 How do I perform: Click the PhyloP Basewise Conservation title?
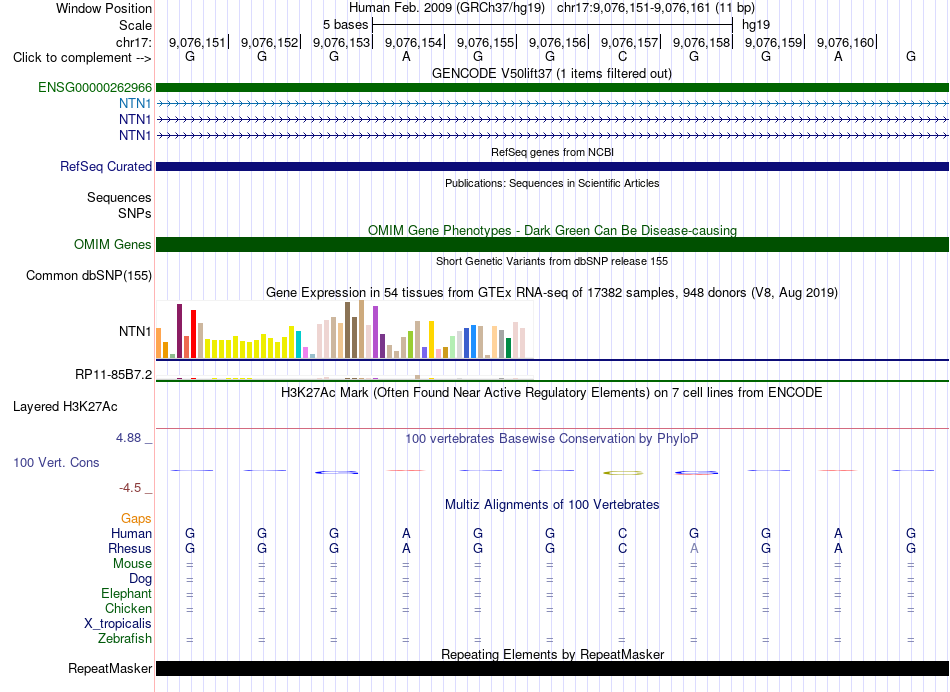tap(551, 438)
